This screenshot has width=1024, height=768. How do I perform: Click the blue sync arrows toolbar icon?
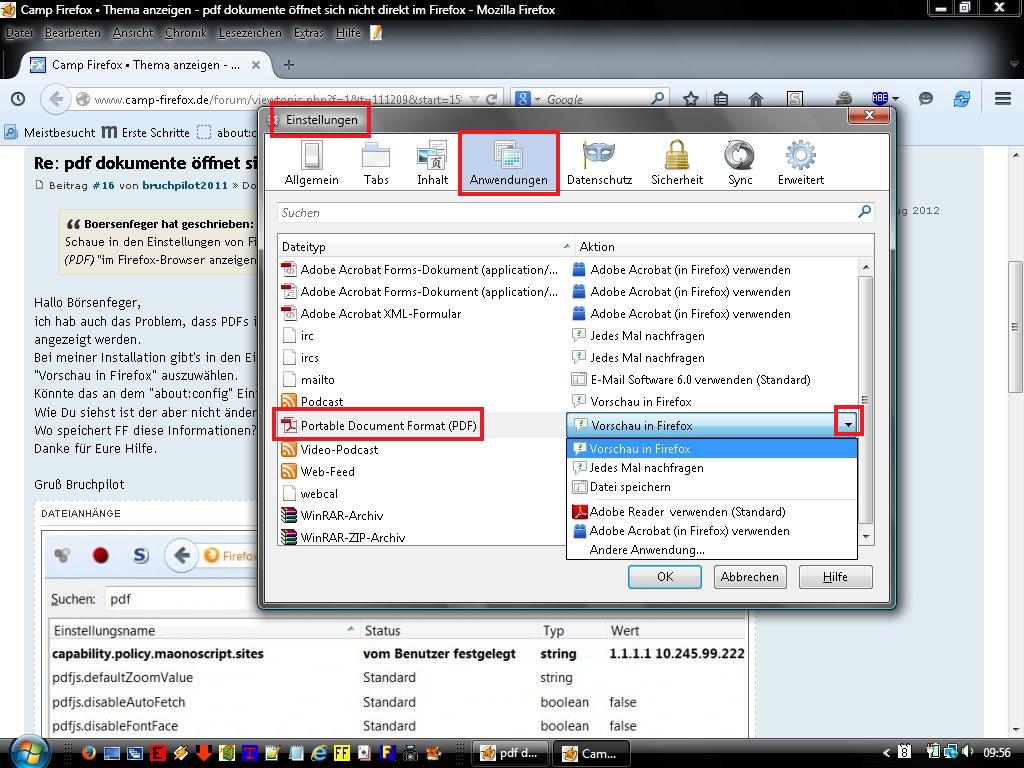click(x=962, y=99)
